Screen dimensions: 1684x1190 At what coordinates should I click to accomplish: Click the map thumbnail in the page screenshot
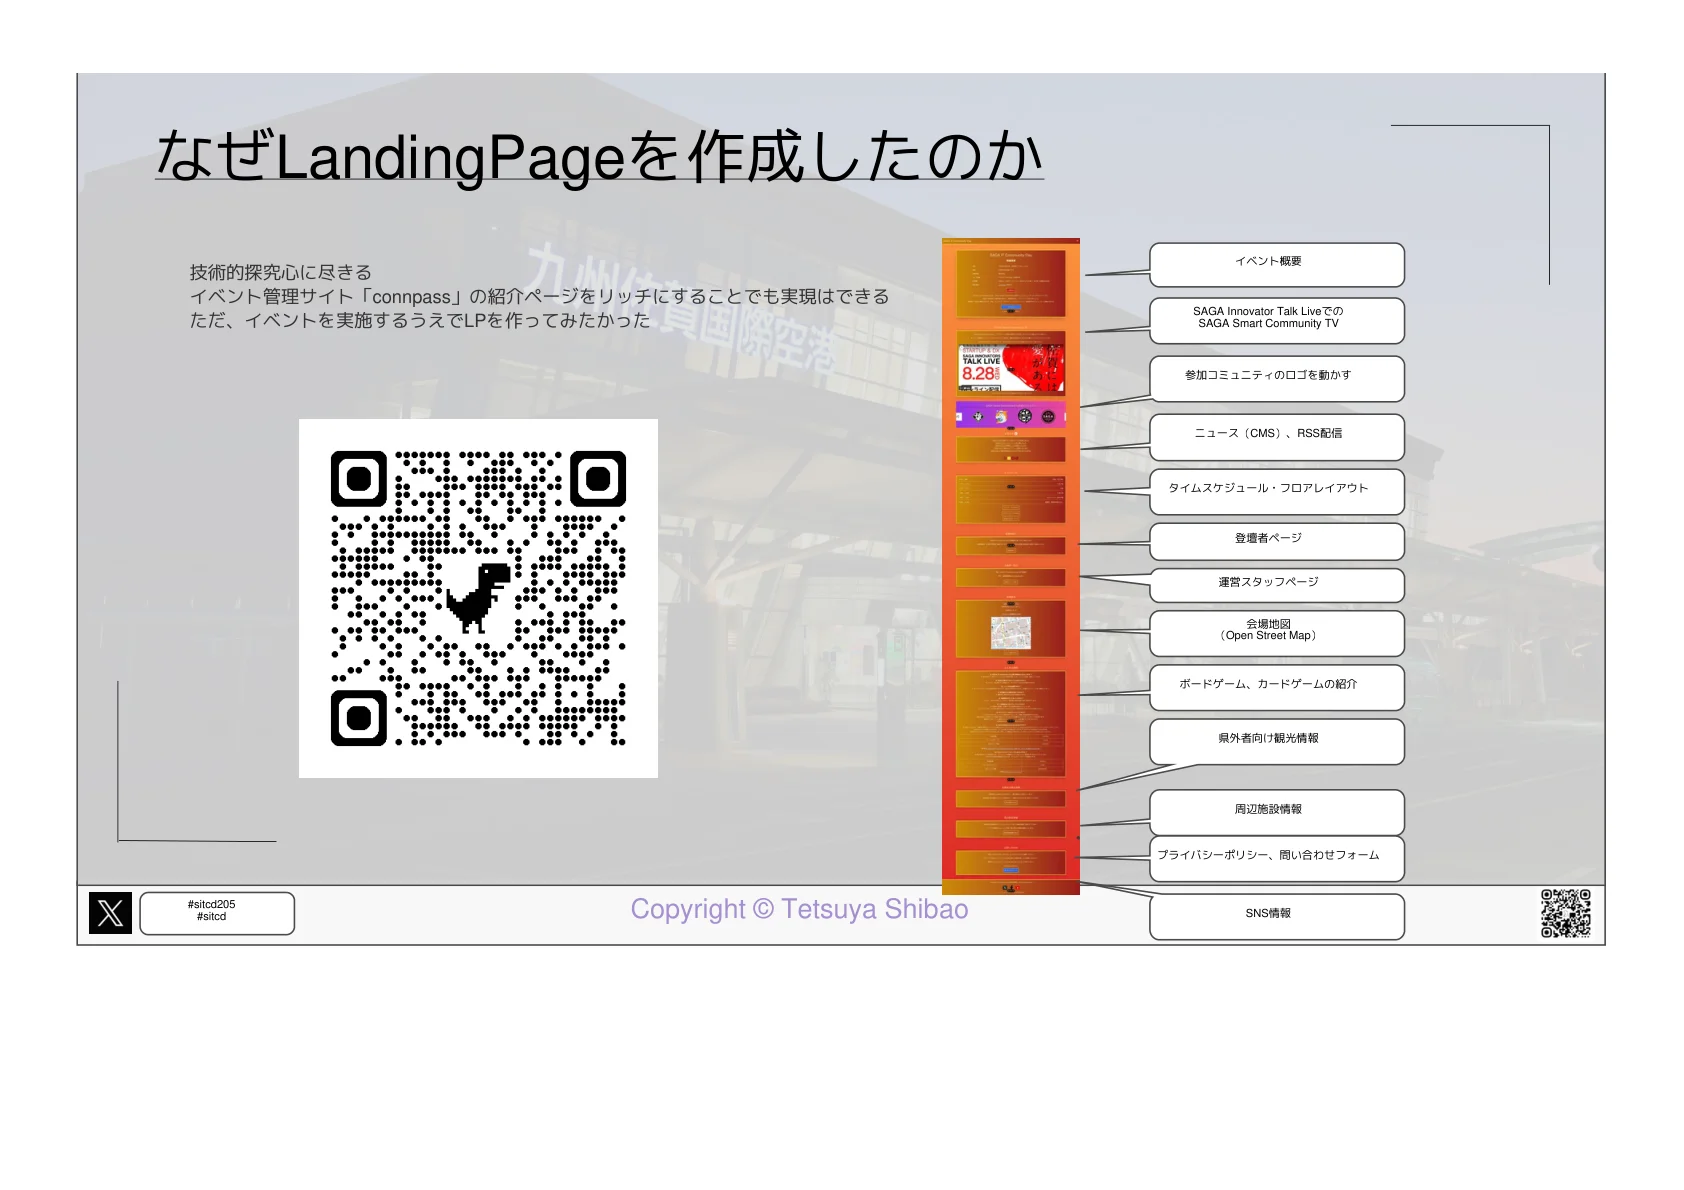1010,633
